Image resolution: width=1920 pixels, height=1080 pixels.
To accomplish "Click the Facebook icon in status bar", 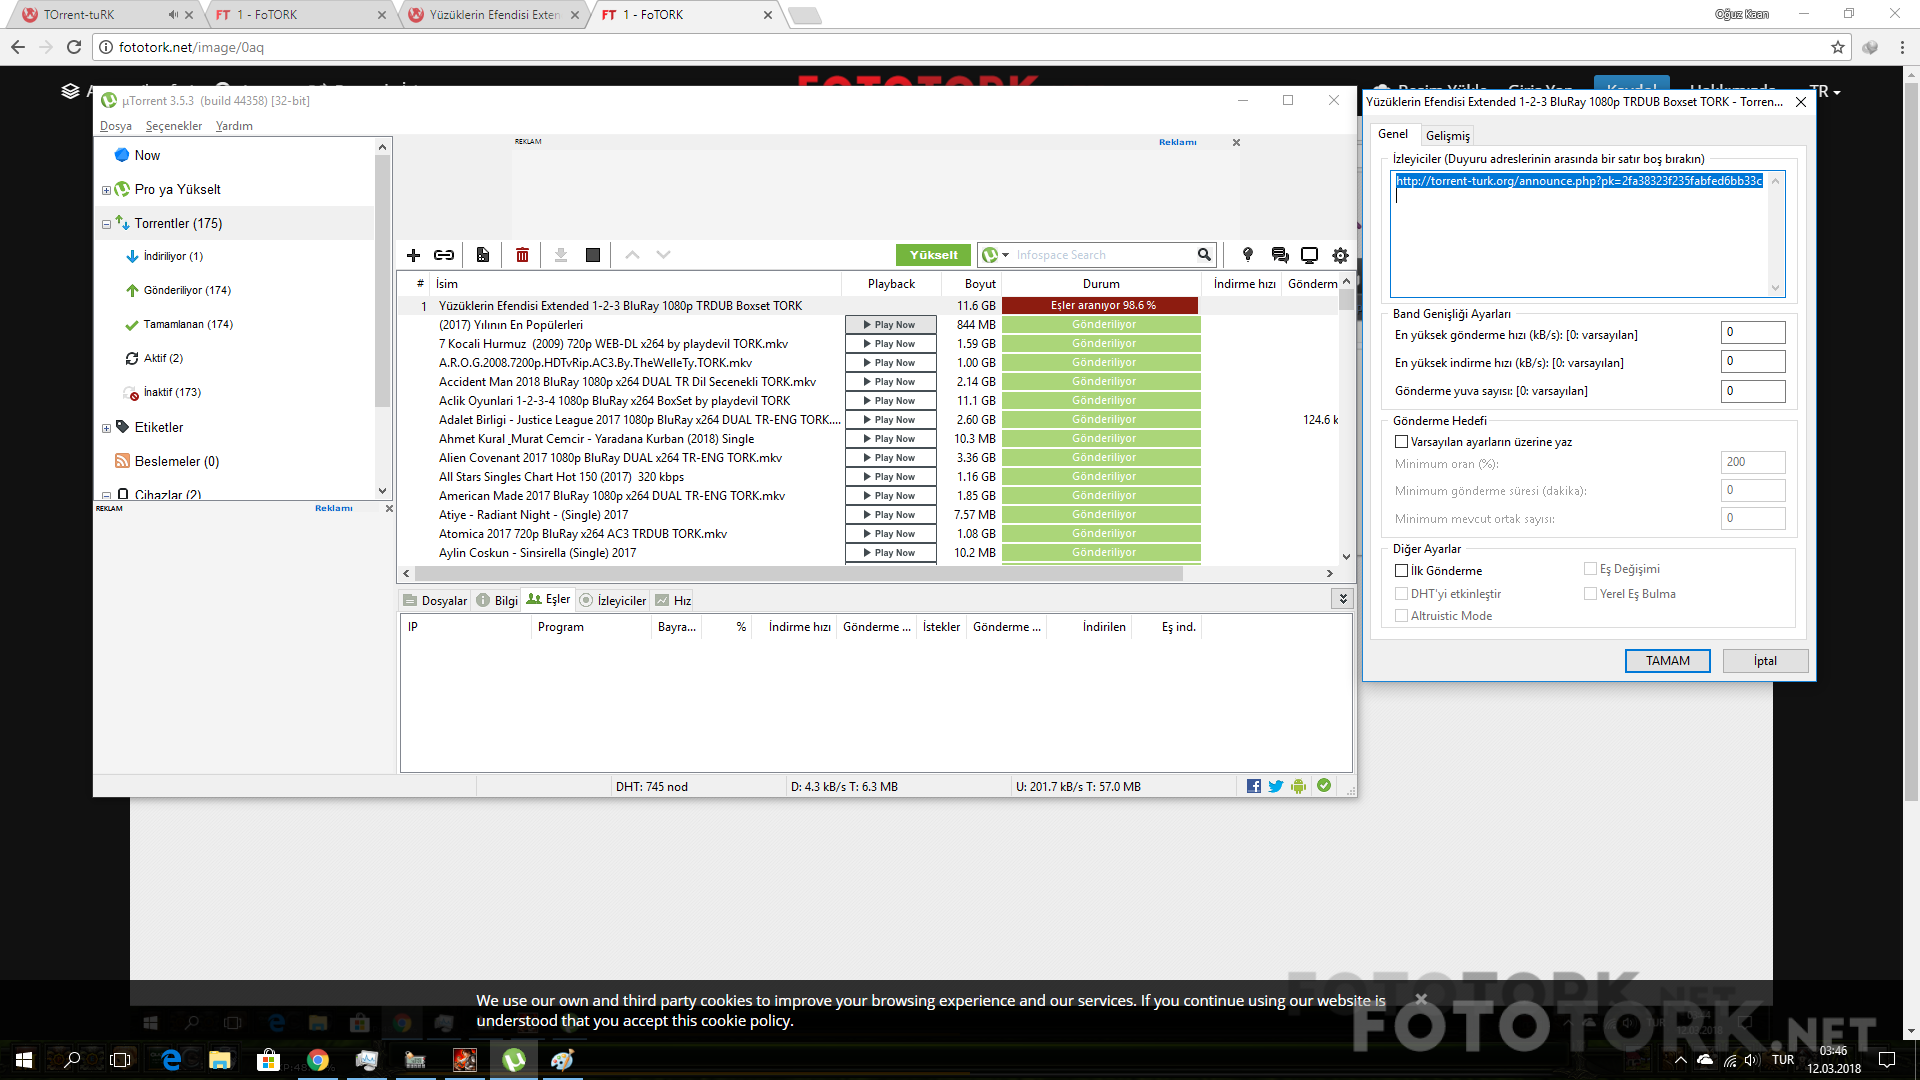I will point(1254,786).
